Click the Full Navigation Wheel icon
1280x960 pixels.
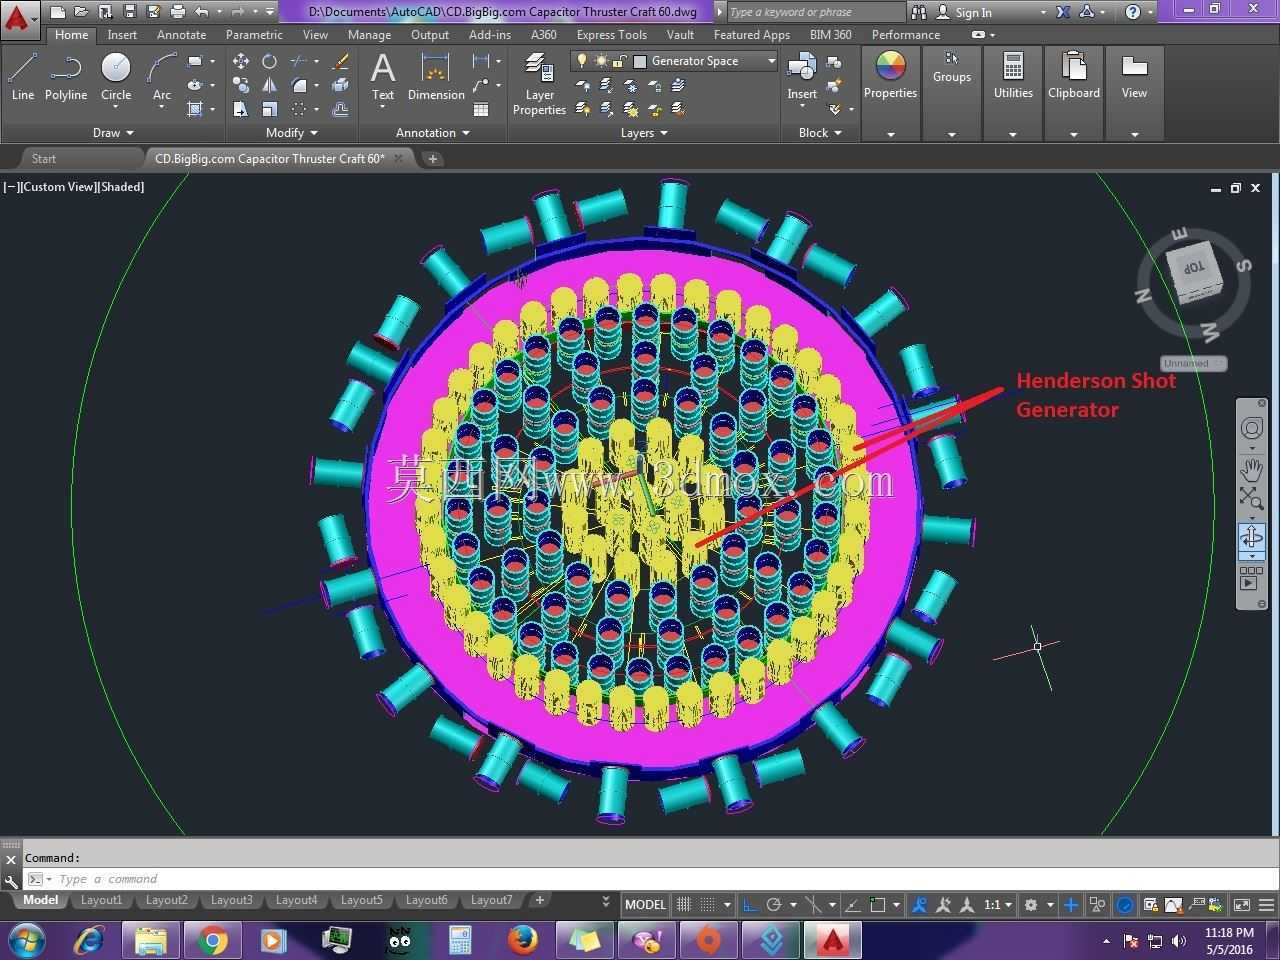click(x=1252, y=429)
